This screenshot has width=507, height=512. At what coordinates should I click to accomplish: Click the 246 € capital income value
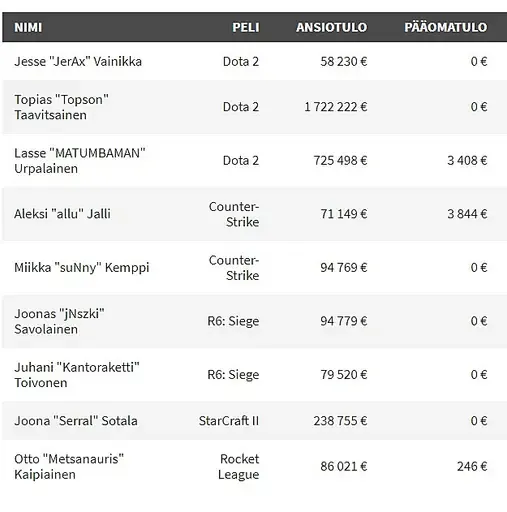472,467
